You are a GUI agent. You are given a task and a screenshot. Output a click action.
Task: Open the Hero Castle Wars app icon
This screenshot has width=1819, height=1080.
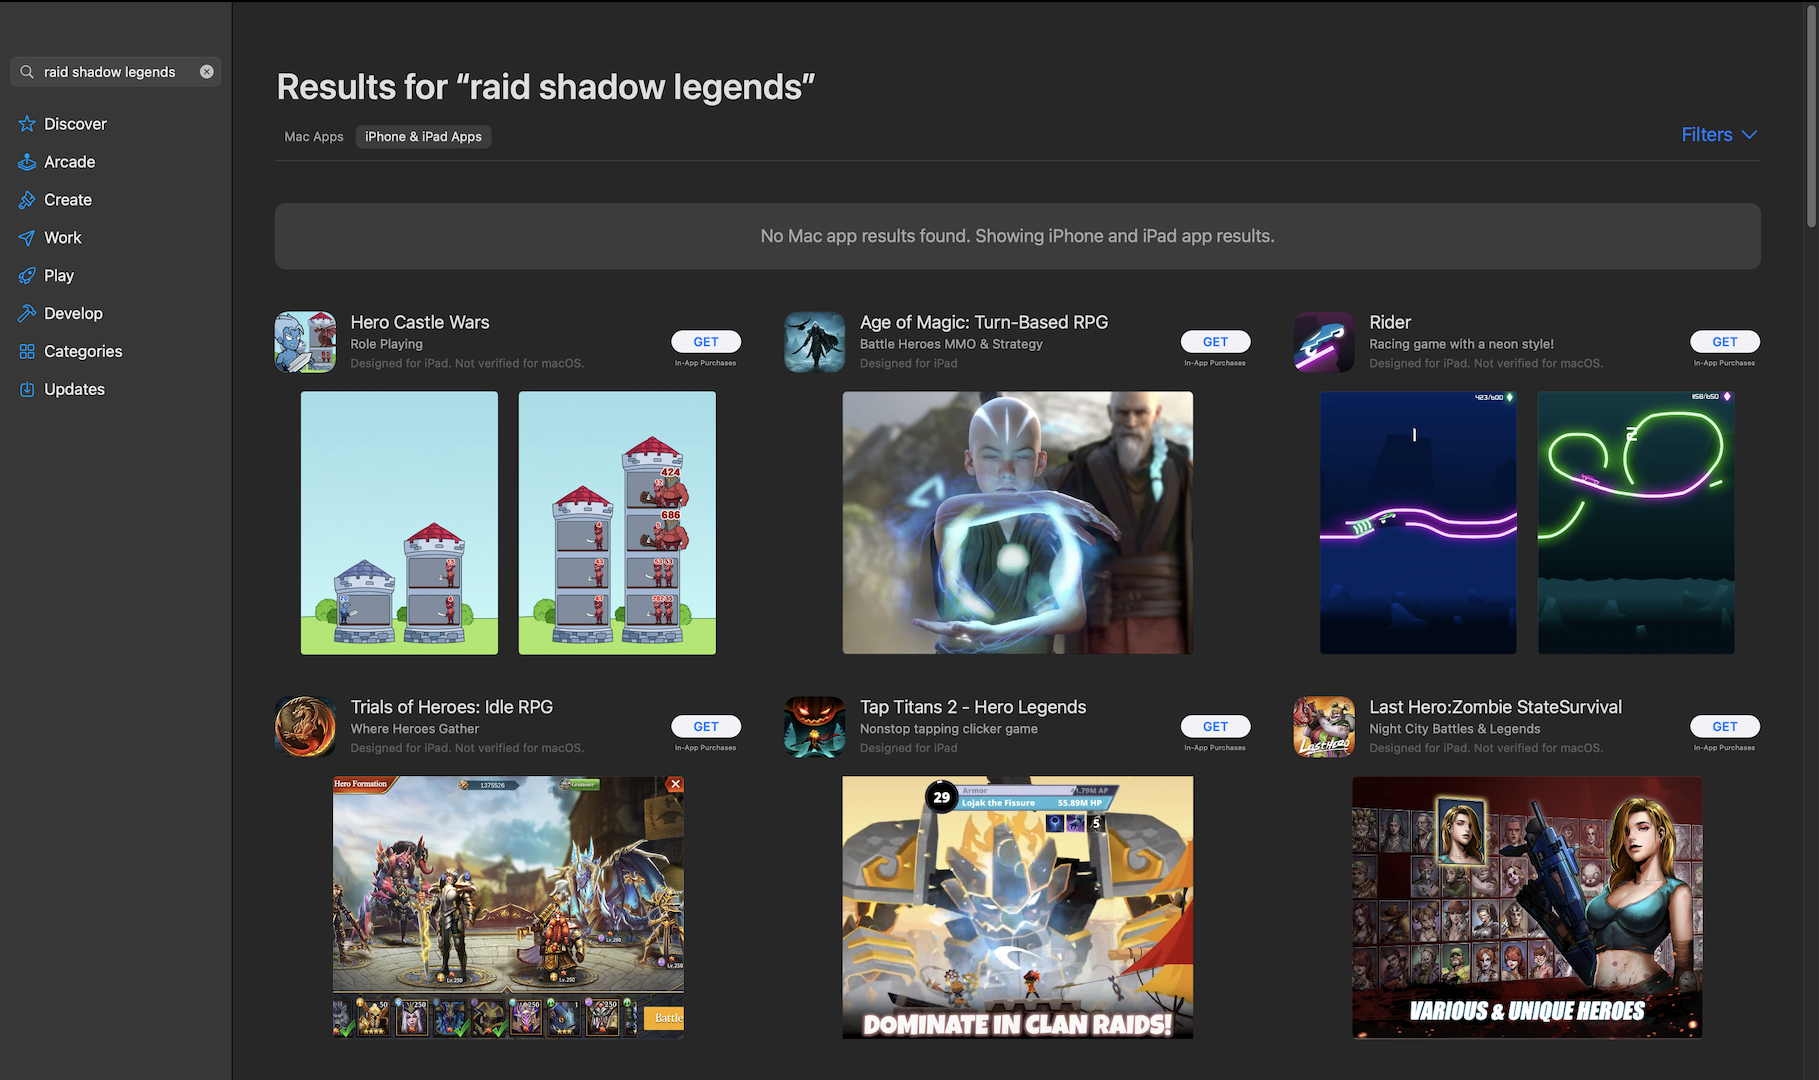pyautogui.click(x=305, y=342)
